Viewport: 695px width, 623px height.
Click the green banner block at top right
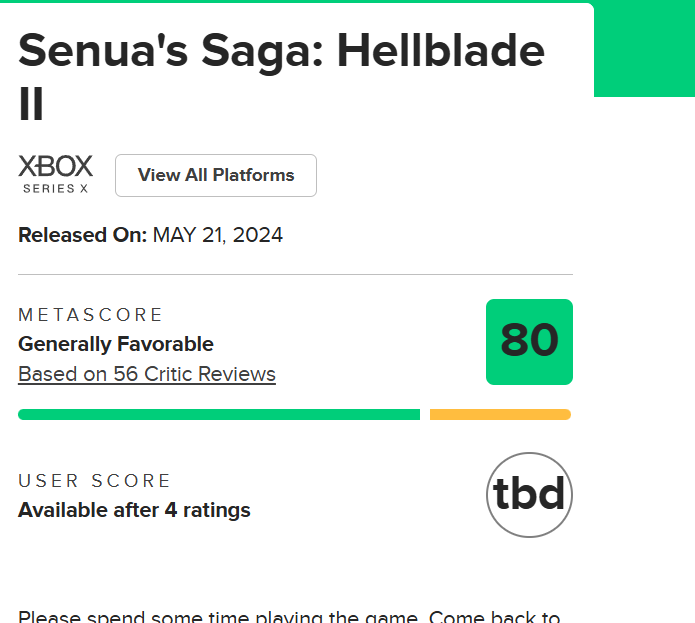(644, 50)
